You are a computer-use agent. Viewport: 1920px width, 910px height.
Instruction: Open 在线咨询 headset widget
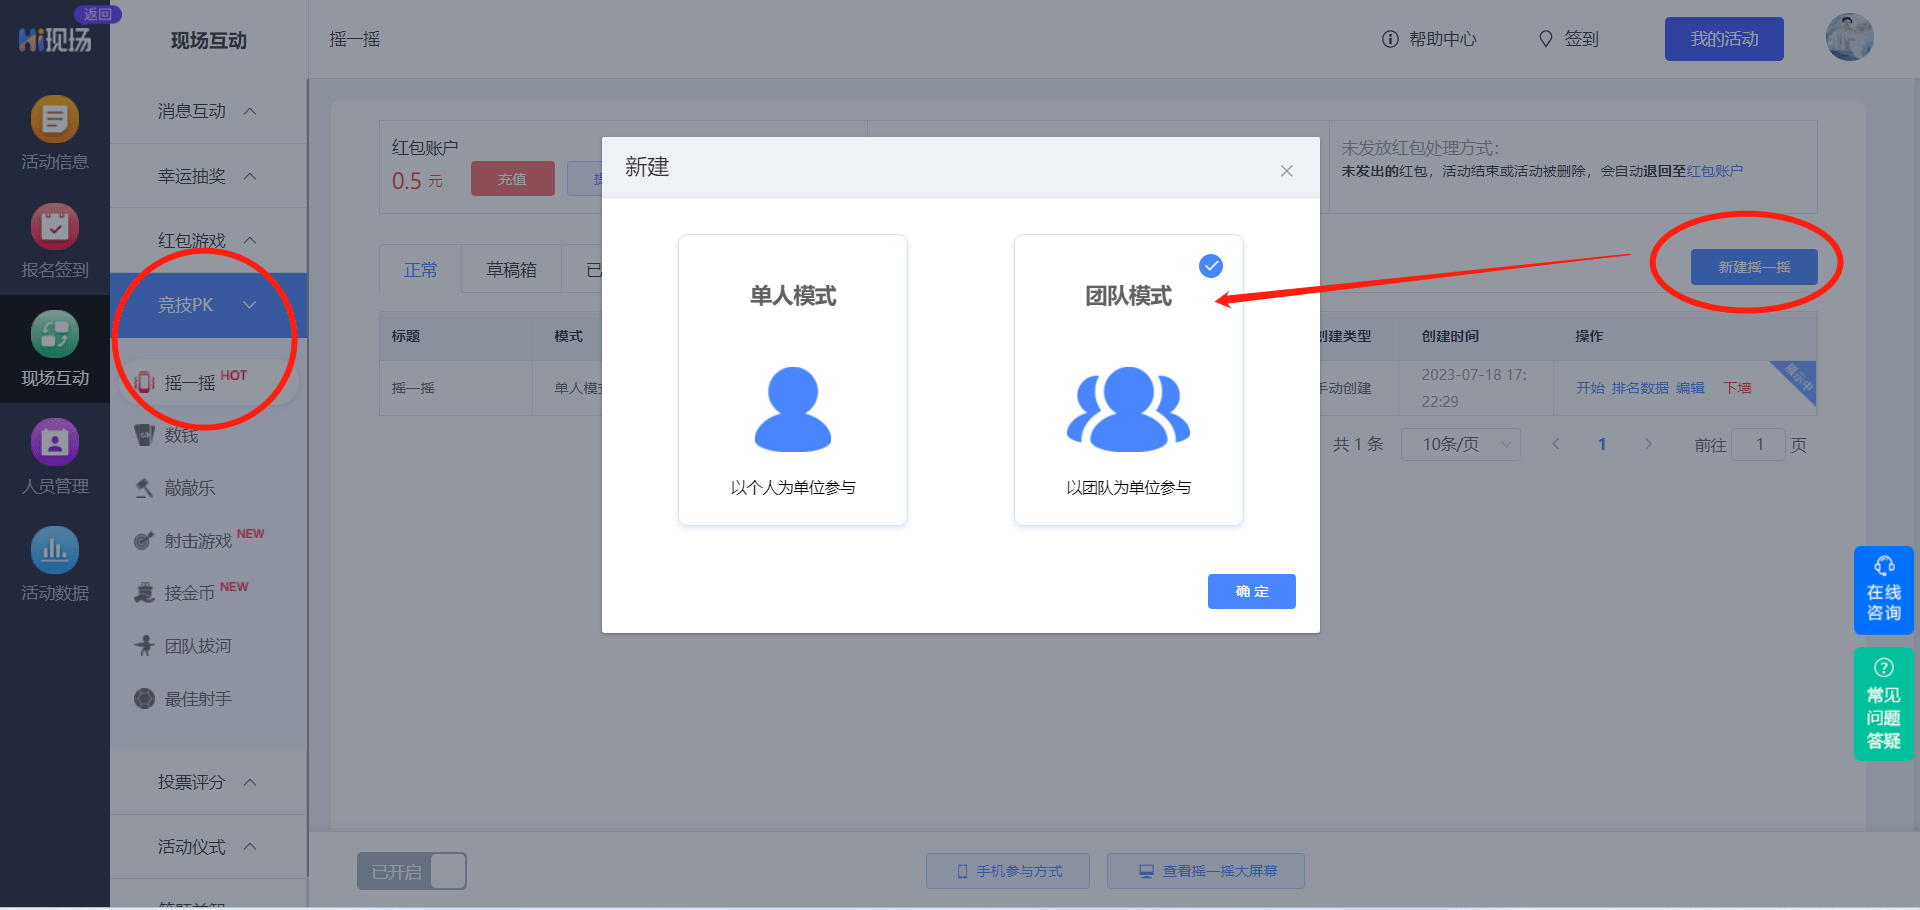tap(1884, 590)
